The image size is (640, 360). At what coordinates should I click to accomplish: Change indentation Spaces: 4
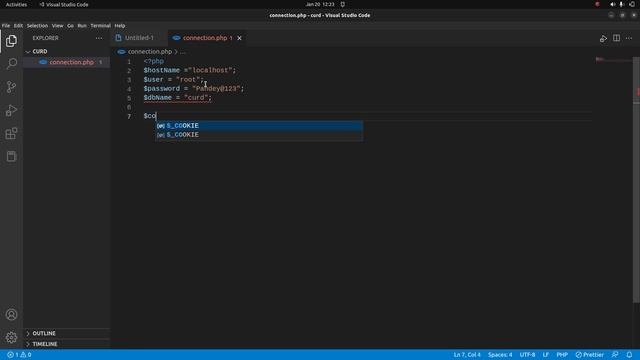(x=500, y=355)
